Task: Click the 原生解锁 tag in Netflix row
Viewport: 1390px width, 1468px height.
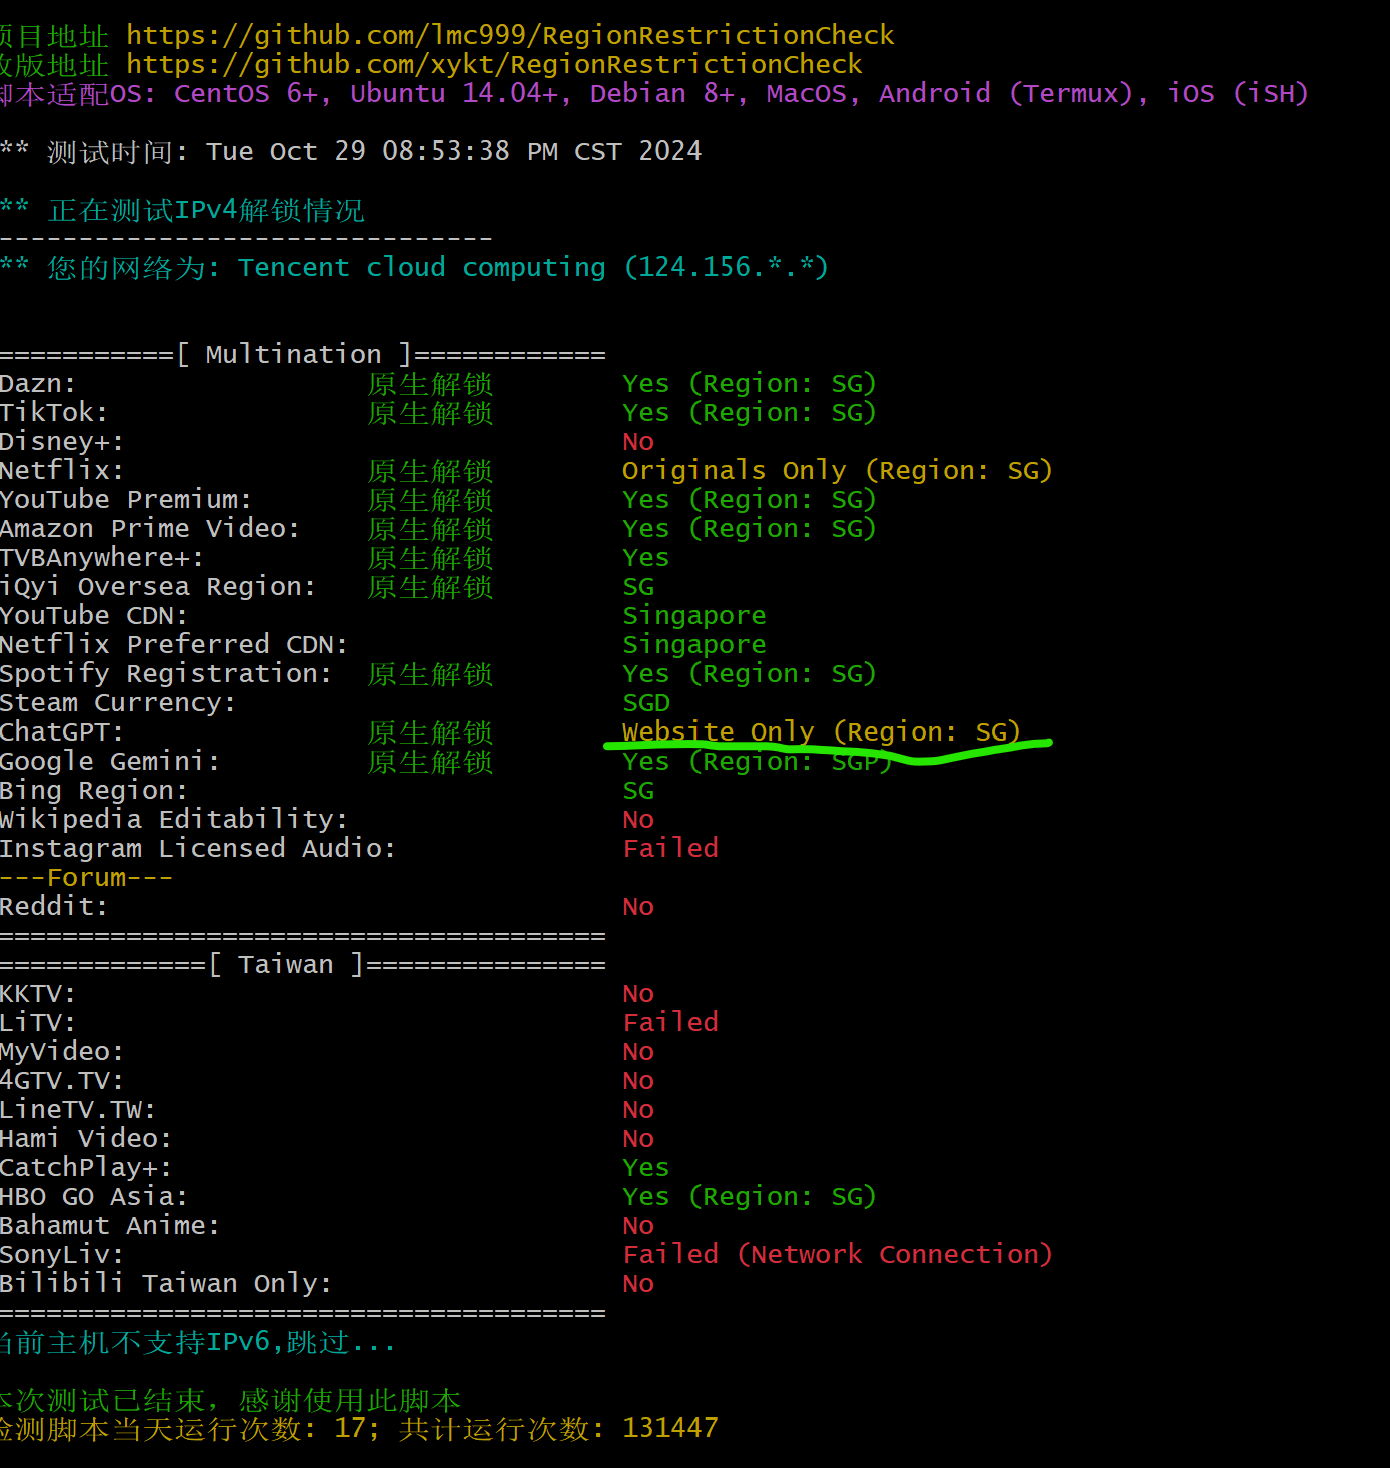Action: [x=430, y=471]
